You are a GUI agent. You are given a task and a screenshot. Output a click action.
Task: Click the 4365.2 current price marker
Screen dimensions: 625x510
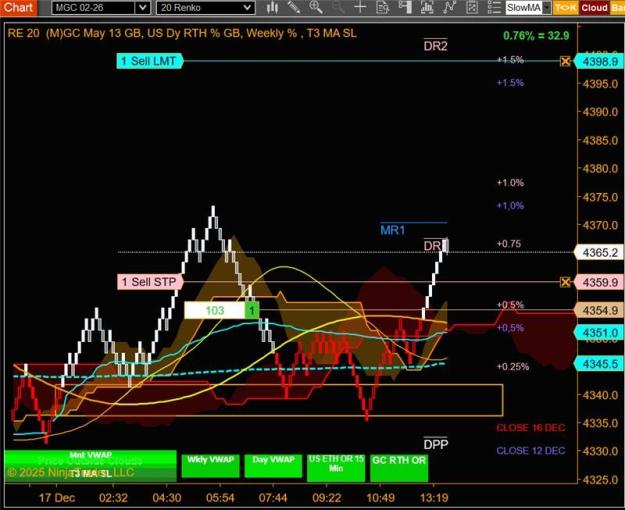pos(600,252)
